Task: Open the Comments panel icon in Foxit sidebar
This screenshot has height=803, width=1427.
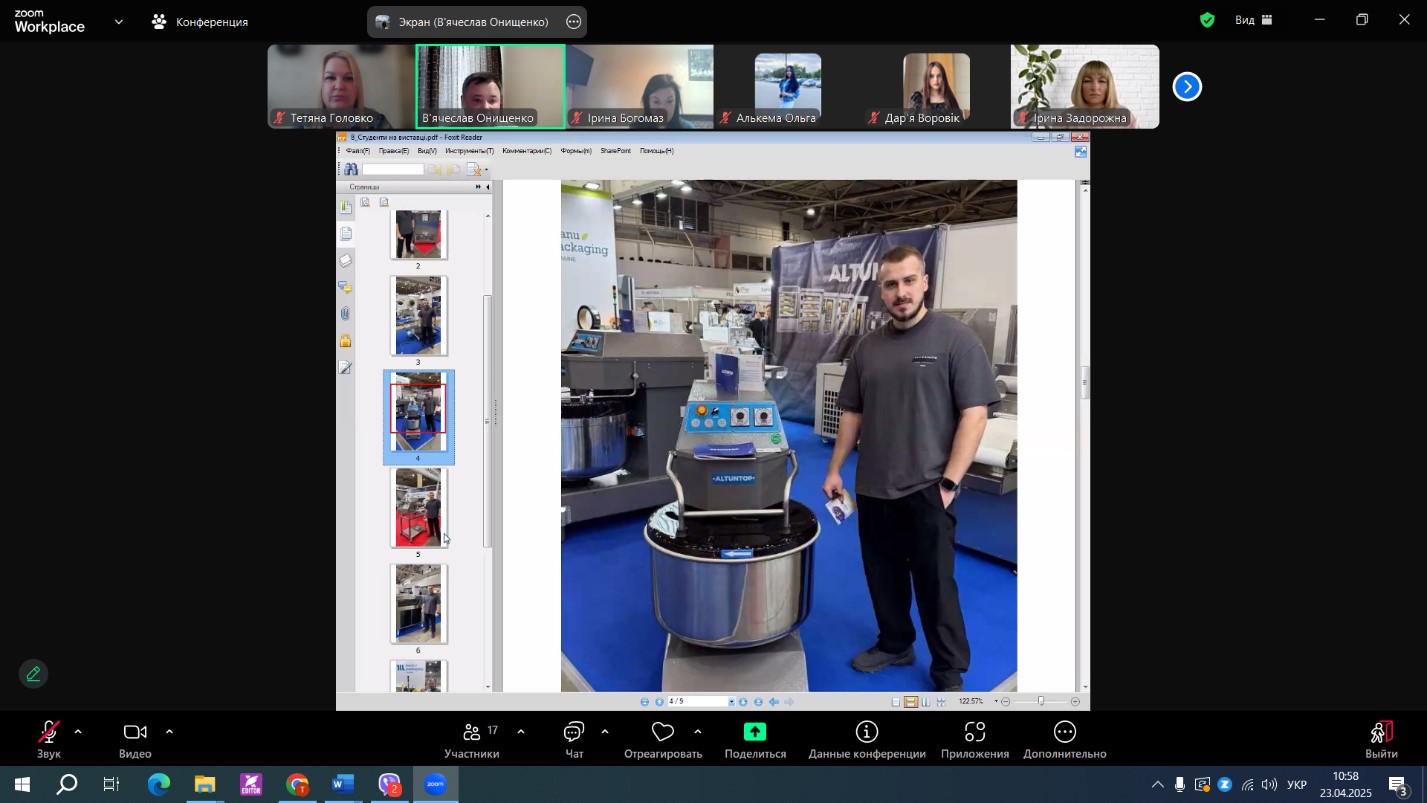Action: [345, 287]
